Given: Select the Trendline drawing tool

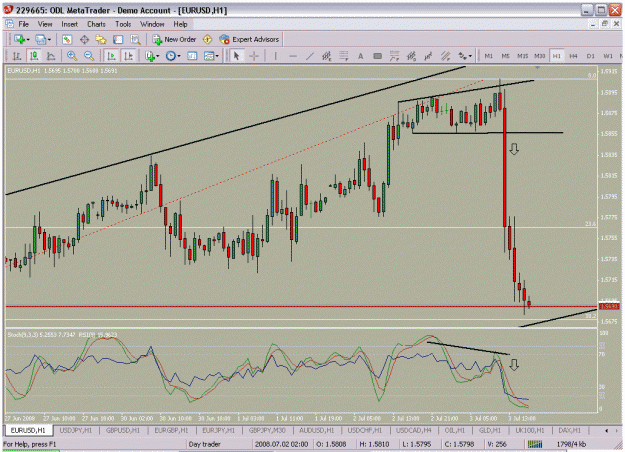Looking at the screenshot, I should 310,56.
